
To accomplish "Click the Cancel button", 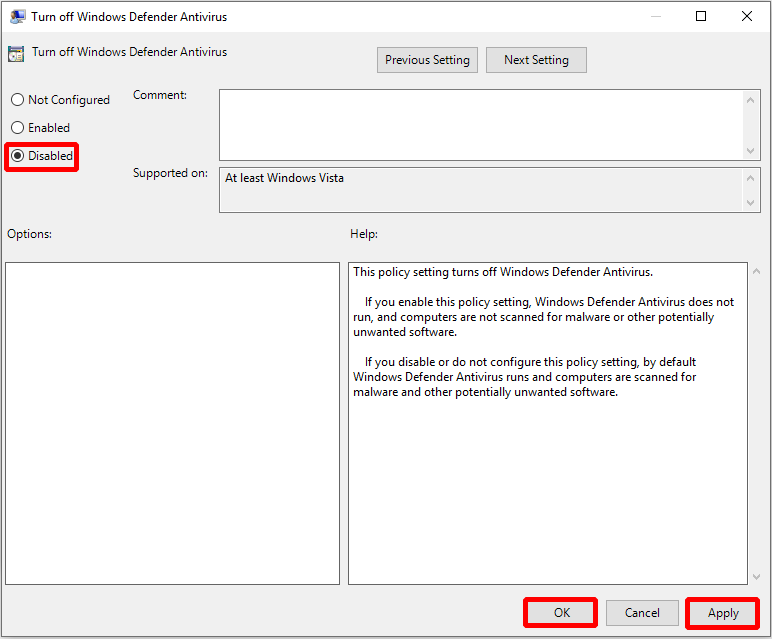I will tap(642, 613).
